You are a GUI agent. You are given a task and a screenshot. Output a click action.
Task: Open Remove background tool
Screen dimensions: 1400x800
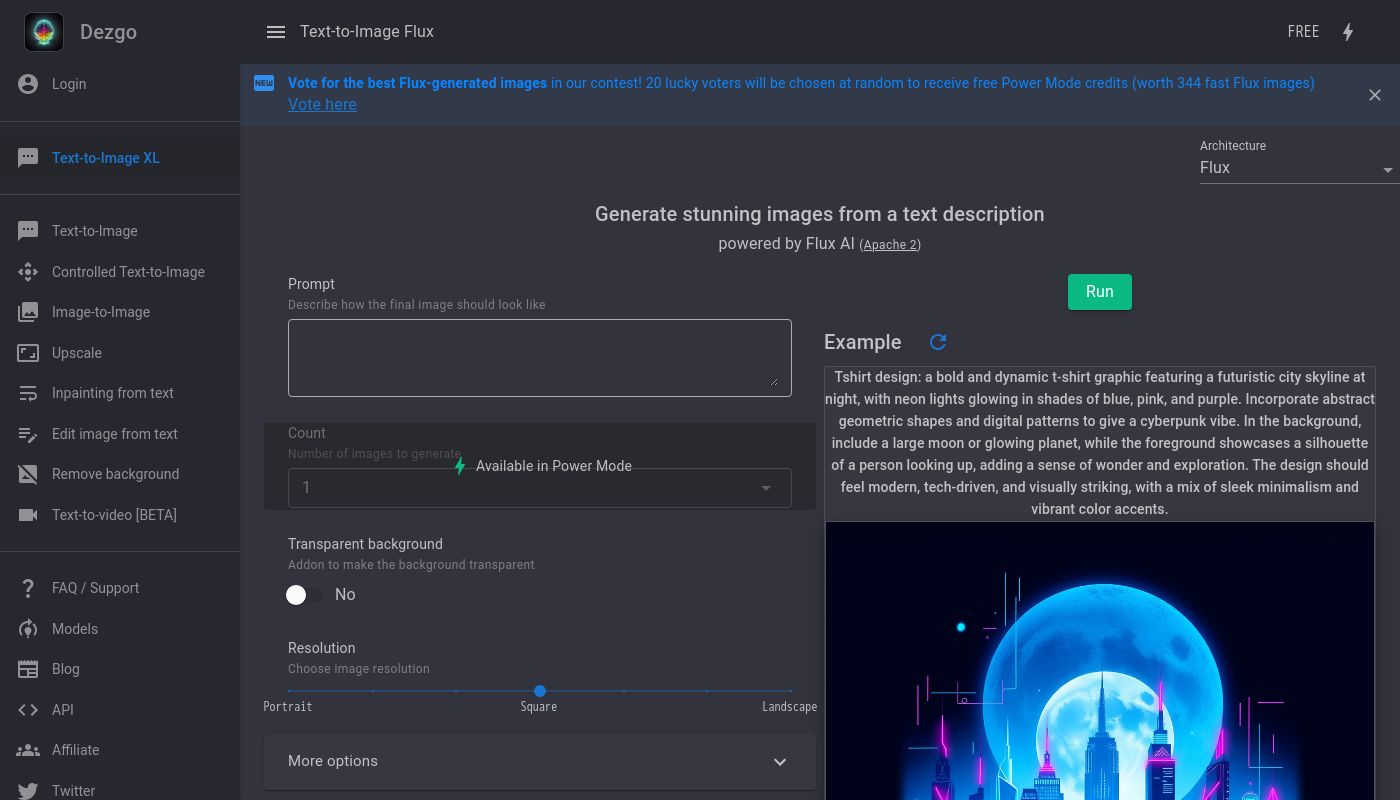tap(120, 474)
